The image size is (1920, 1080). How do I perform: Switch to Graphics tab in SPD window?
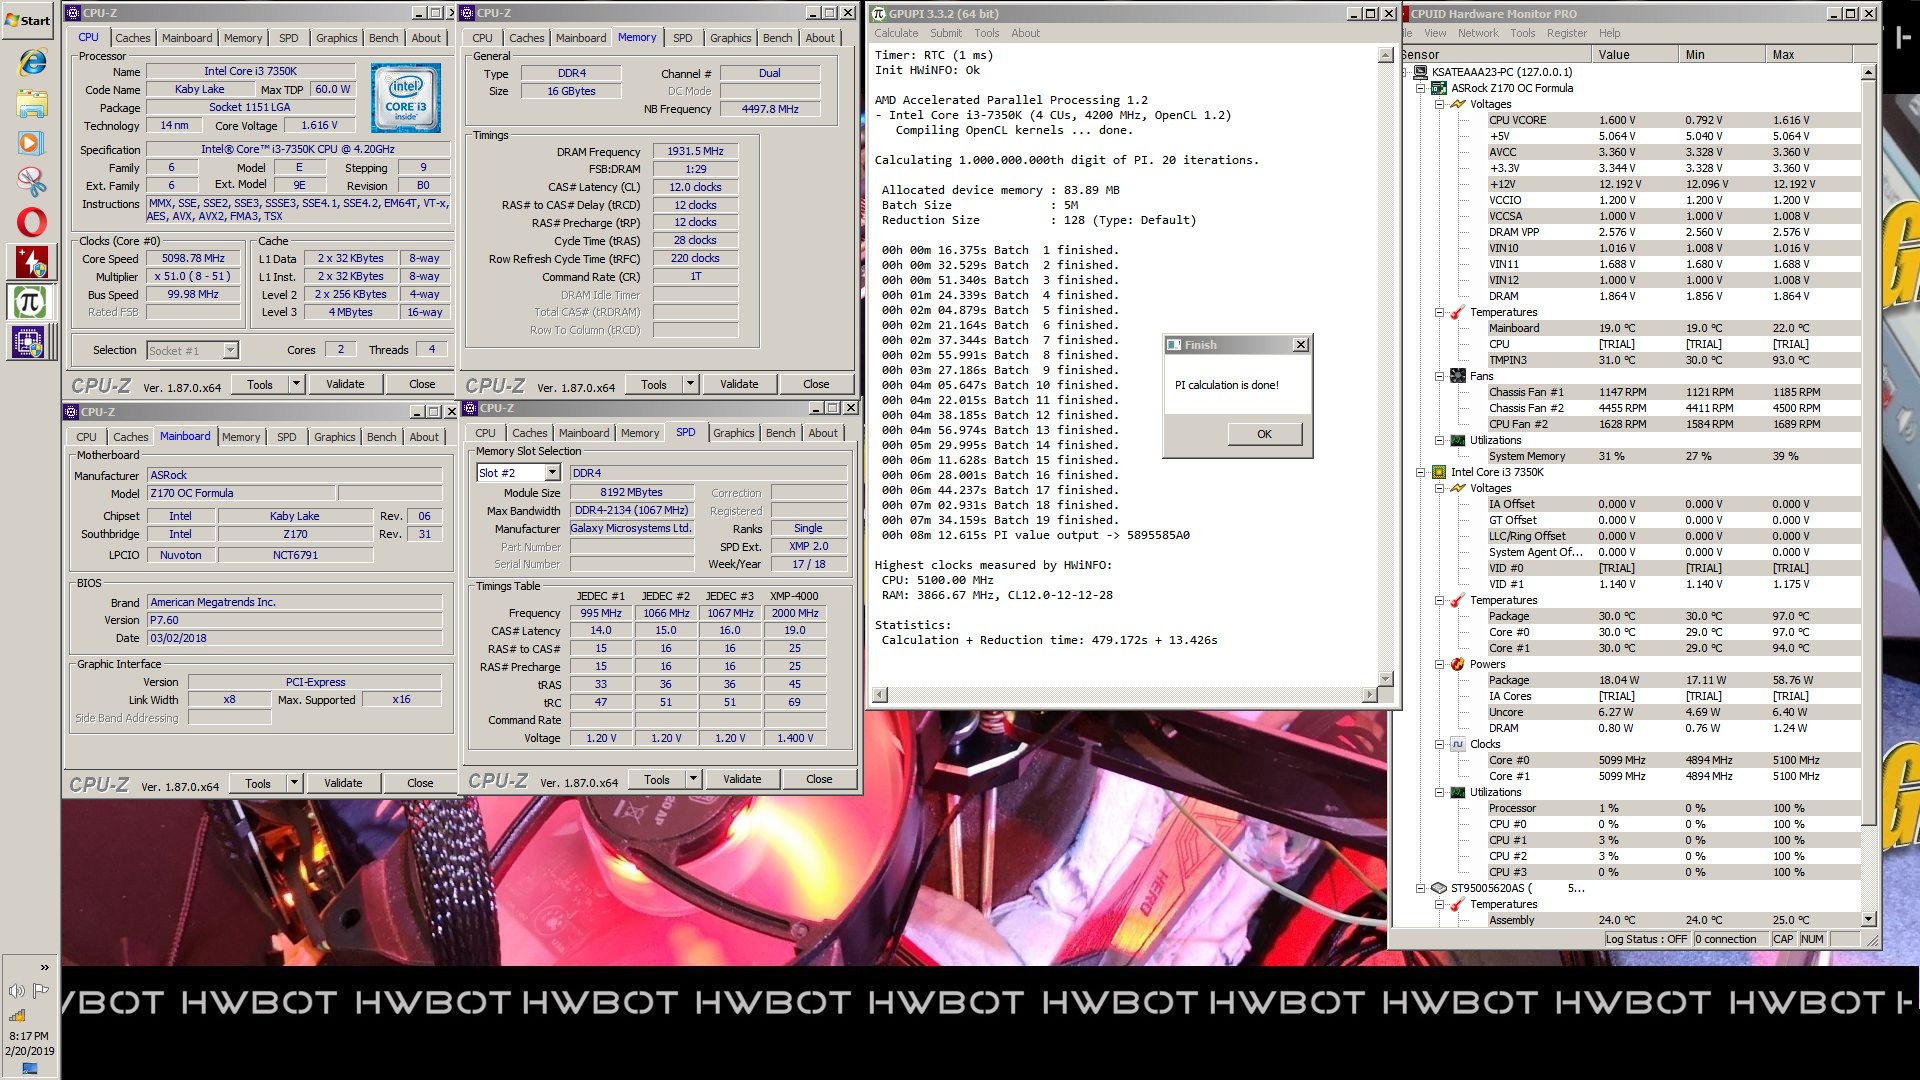(x=733, y=433)
